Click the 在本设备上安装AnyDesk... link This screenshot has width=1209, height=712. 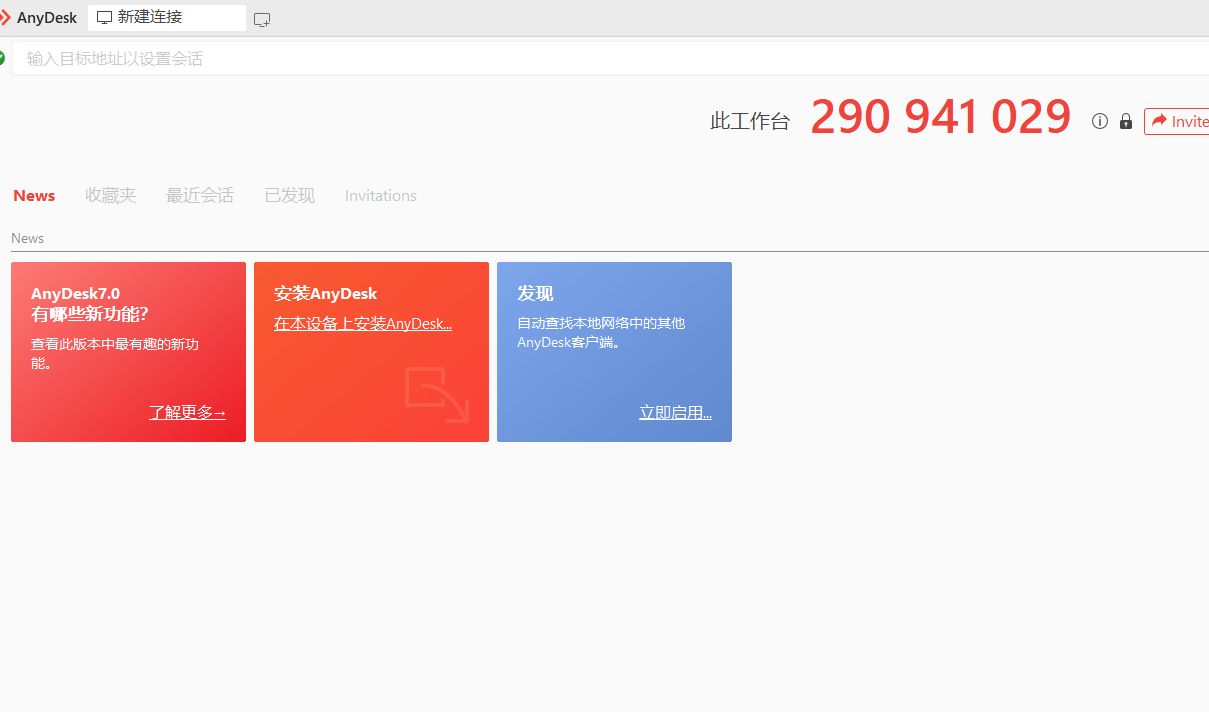coord(363,324)
